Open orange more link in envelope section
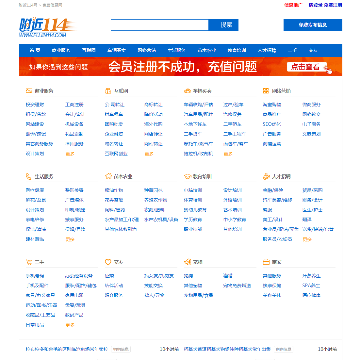Image resolution: width=360 pixels, height=360 pixels. [70, 154]
